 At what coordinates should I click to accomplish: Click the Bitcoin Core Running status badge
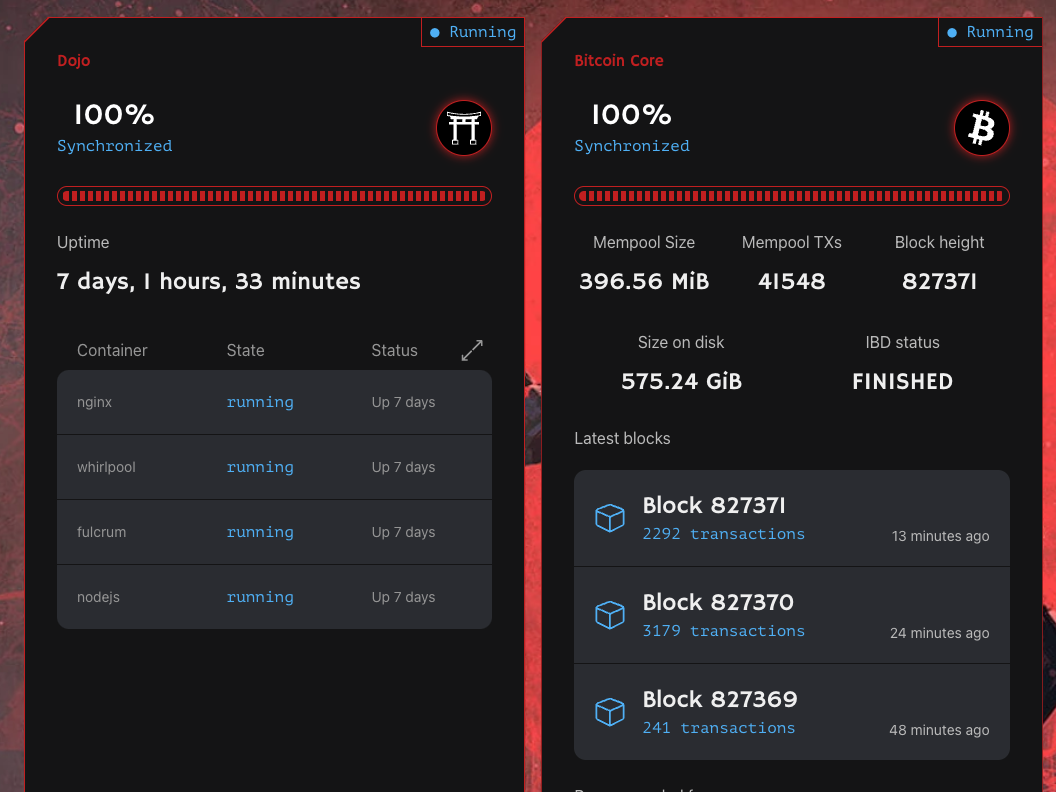tap(990, 32)
